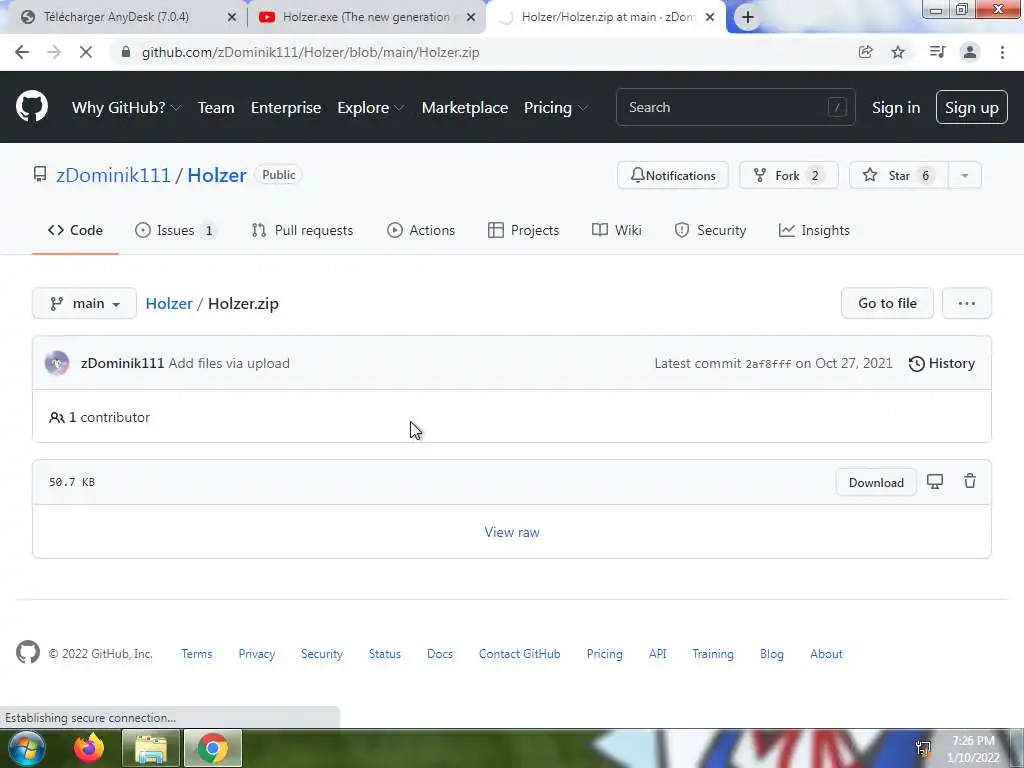The image size is (1024, 768).
Task: Open with GitHub Desktop monitor icon
Action: [935, 482]
